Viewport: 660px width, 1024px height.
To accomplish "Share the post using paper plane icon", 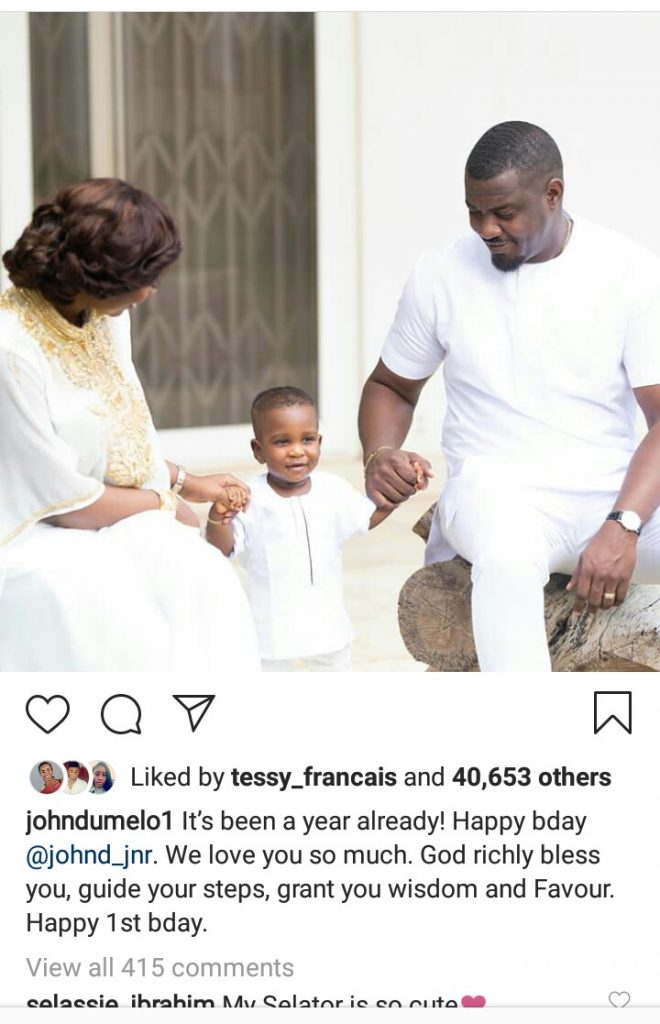I will coord(193,712).
